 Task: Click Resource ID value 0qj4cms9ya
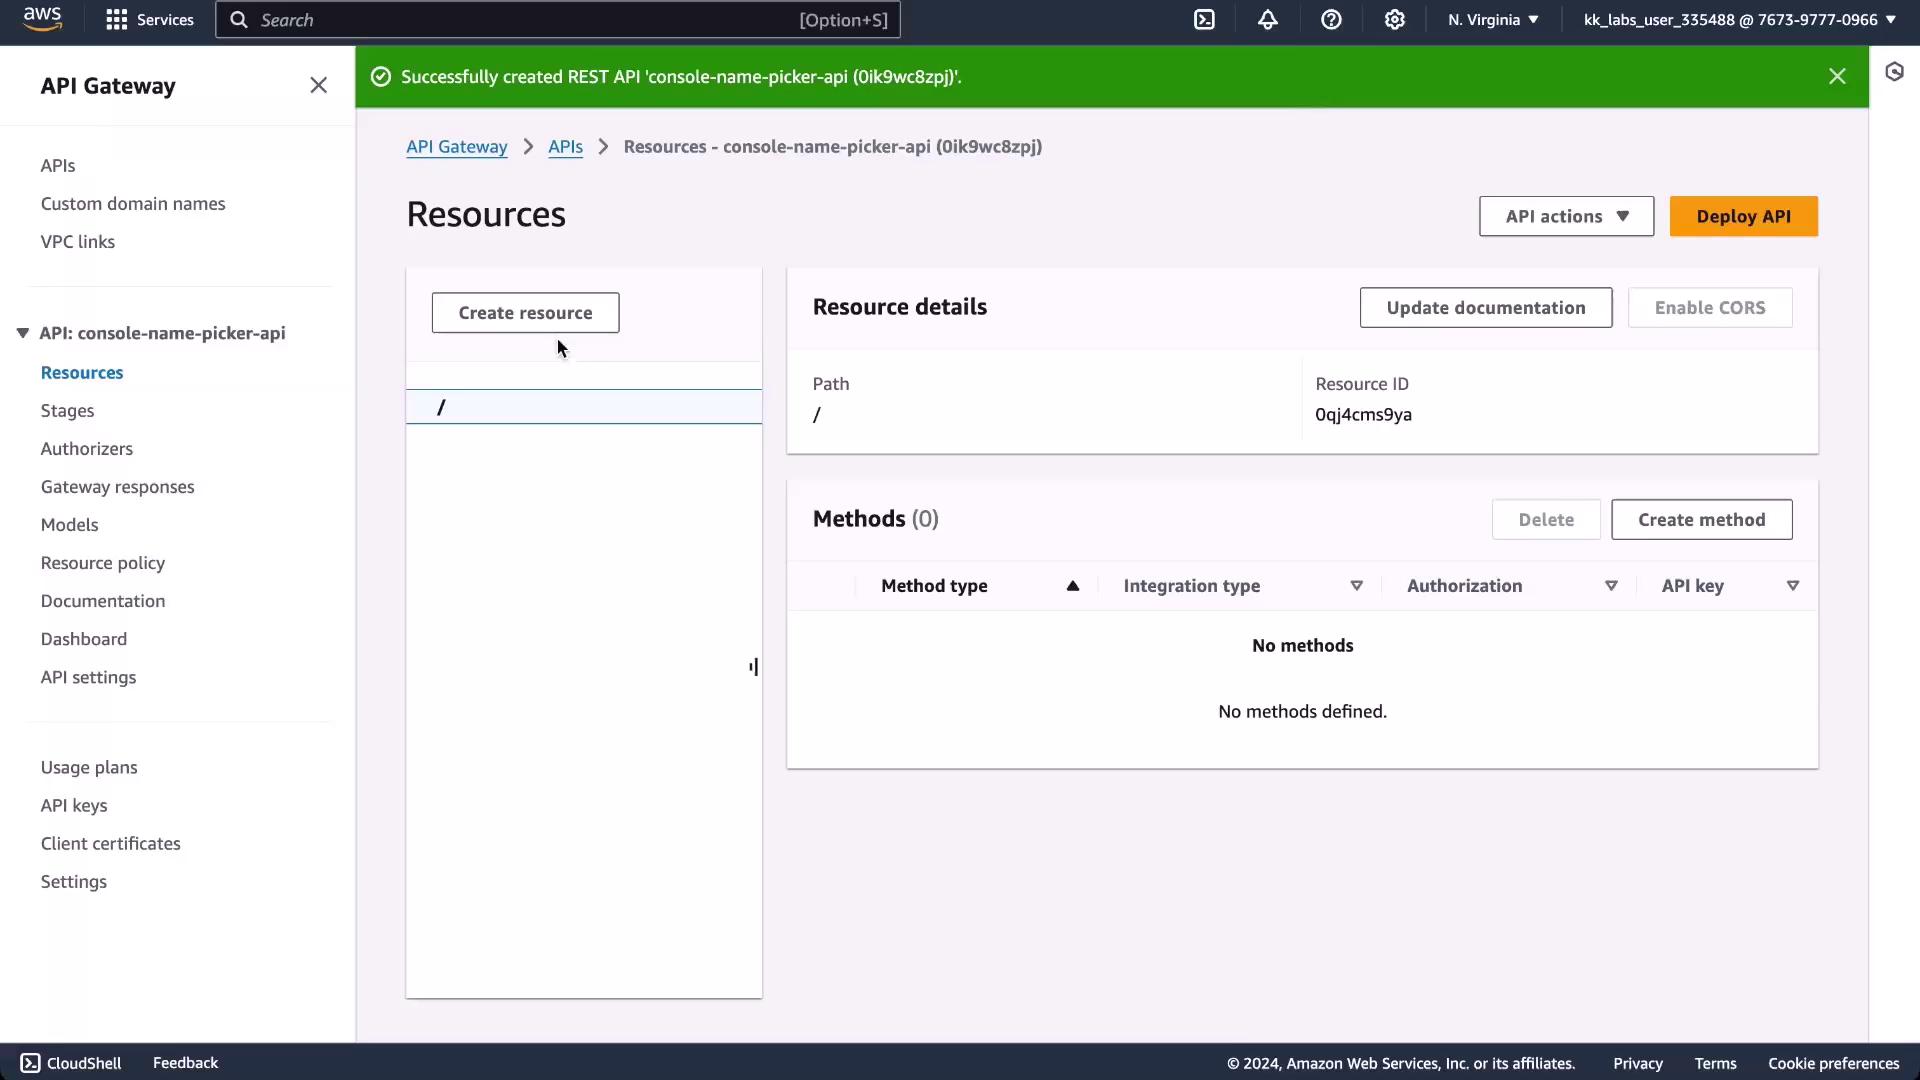[1363, 415]
